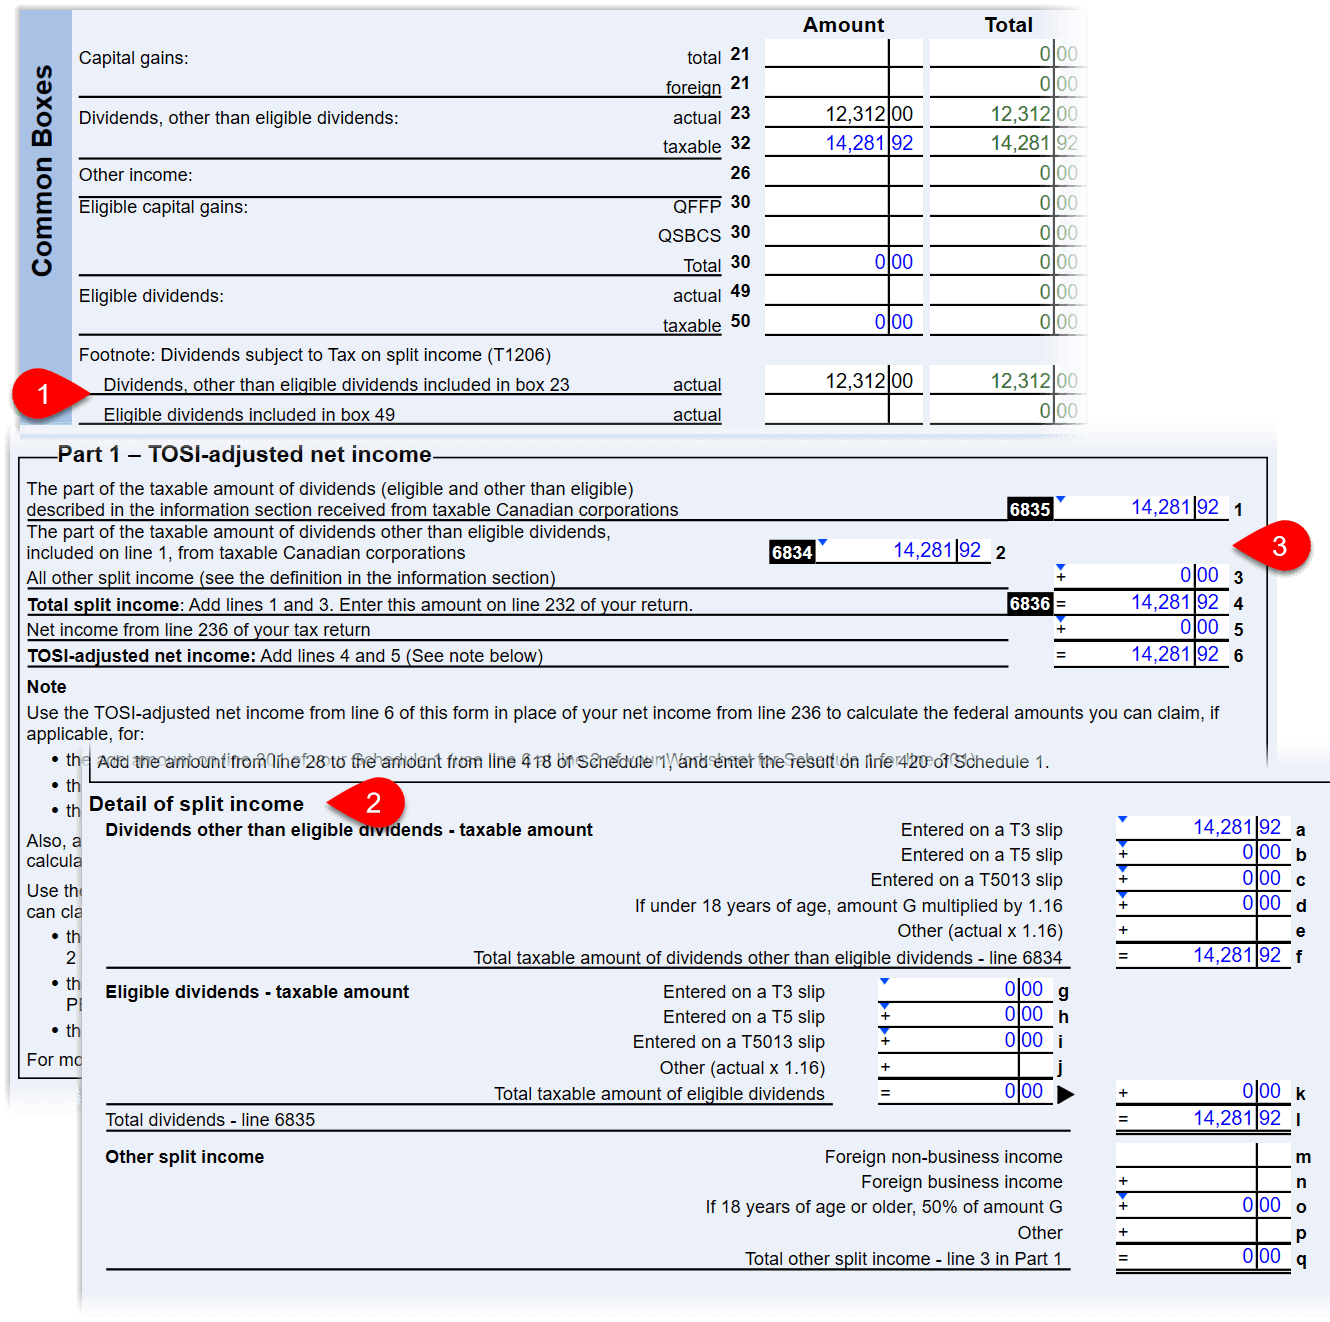Click the black arrow pointing to line k
This screenshot has height=1322, width=1330.
(x=1066, y=1094)
